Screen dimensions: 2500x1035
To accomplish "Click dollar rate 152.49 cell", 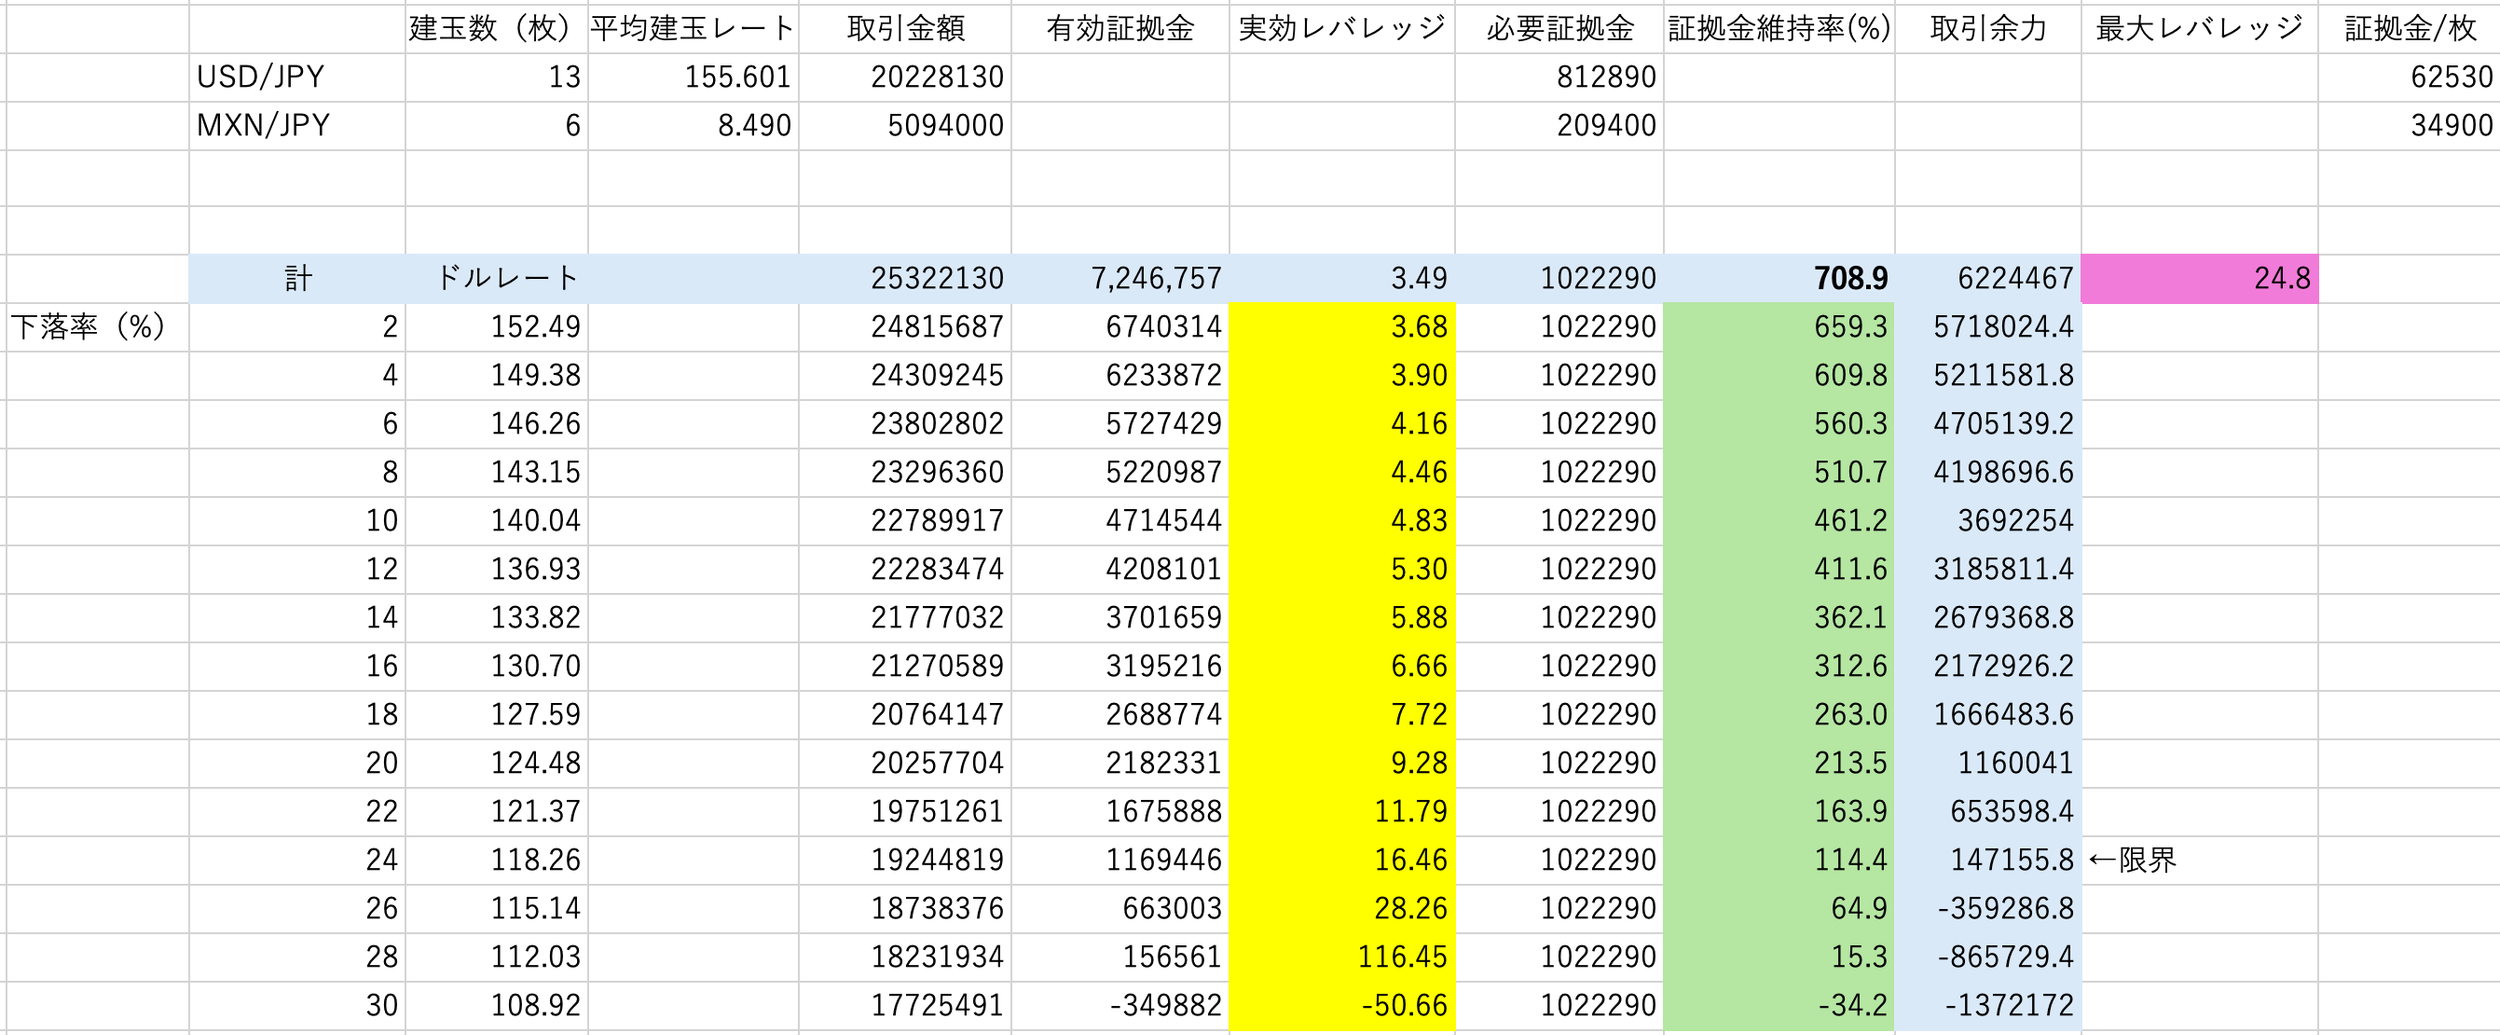I will pos(496,326).
